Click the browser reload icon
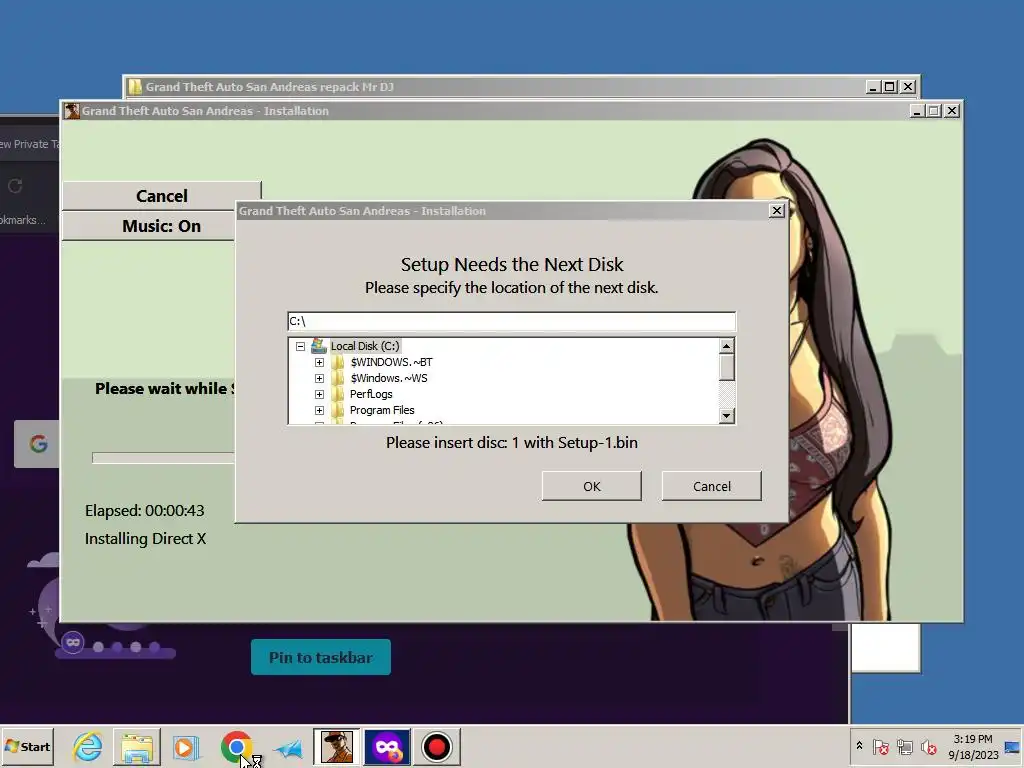Viewport: 1024px width, 768px height. pyautogui.click(x=15, y=186)
